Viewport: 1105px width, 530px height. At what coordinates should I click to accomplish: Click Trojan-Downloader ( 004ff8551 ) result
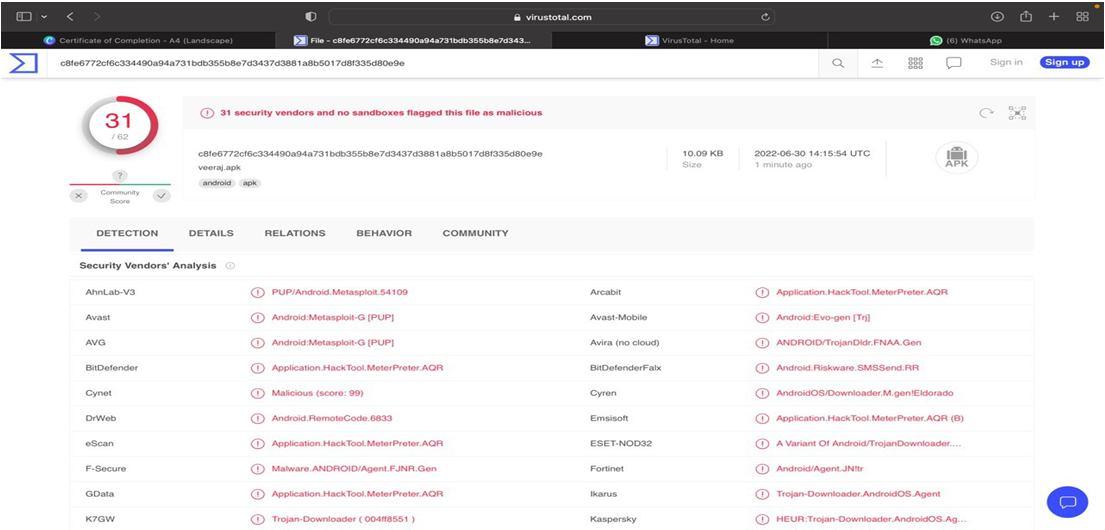pos(343,519)
